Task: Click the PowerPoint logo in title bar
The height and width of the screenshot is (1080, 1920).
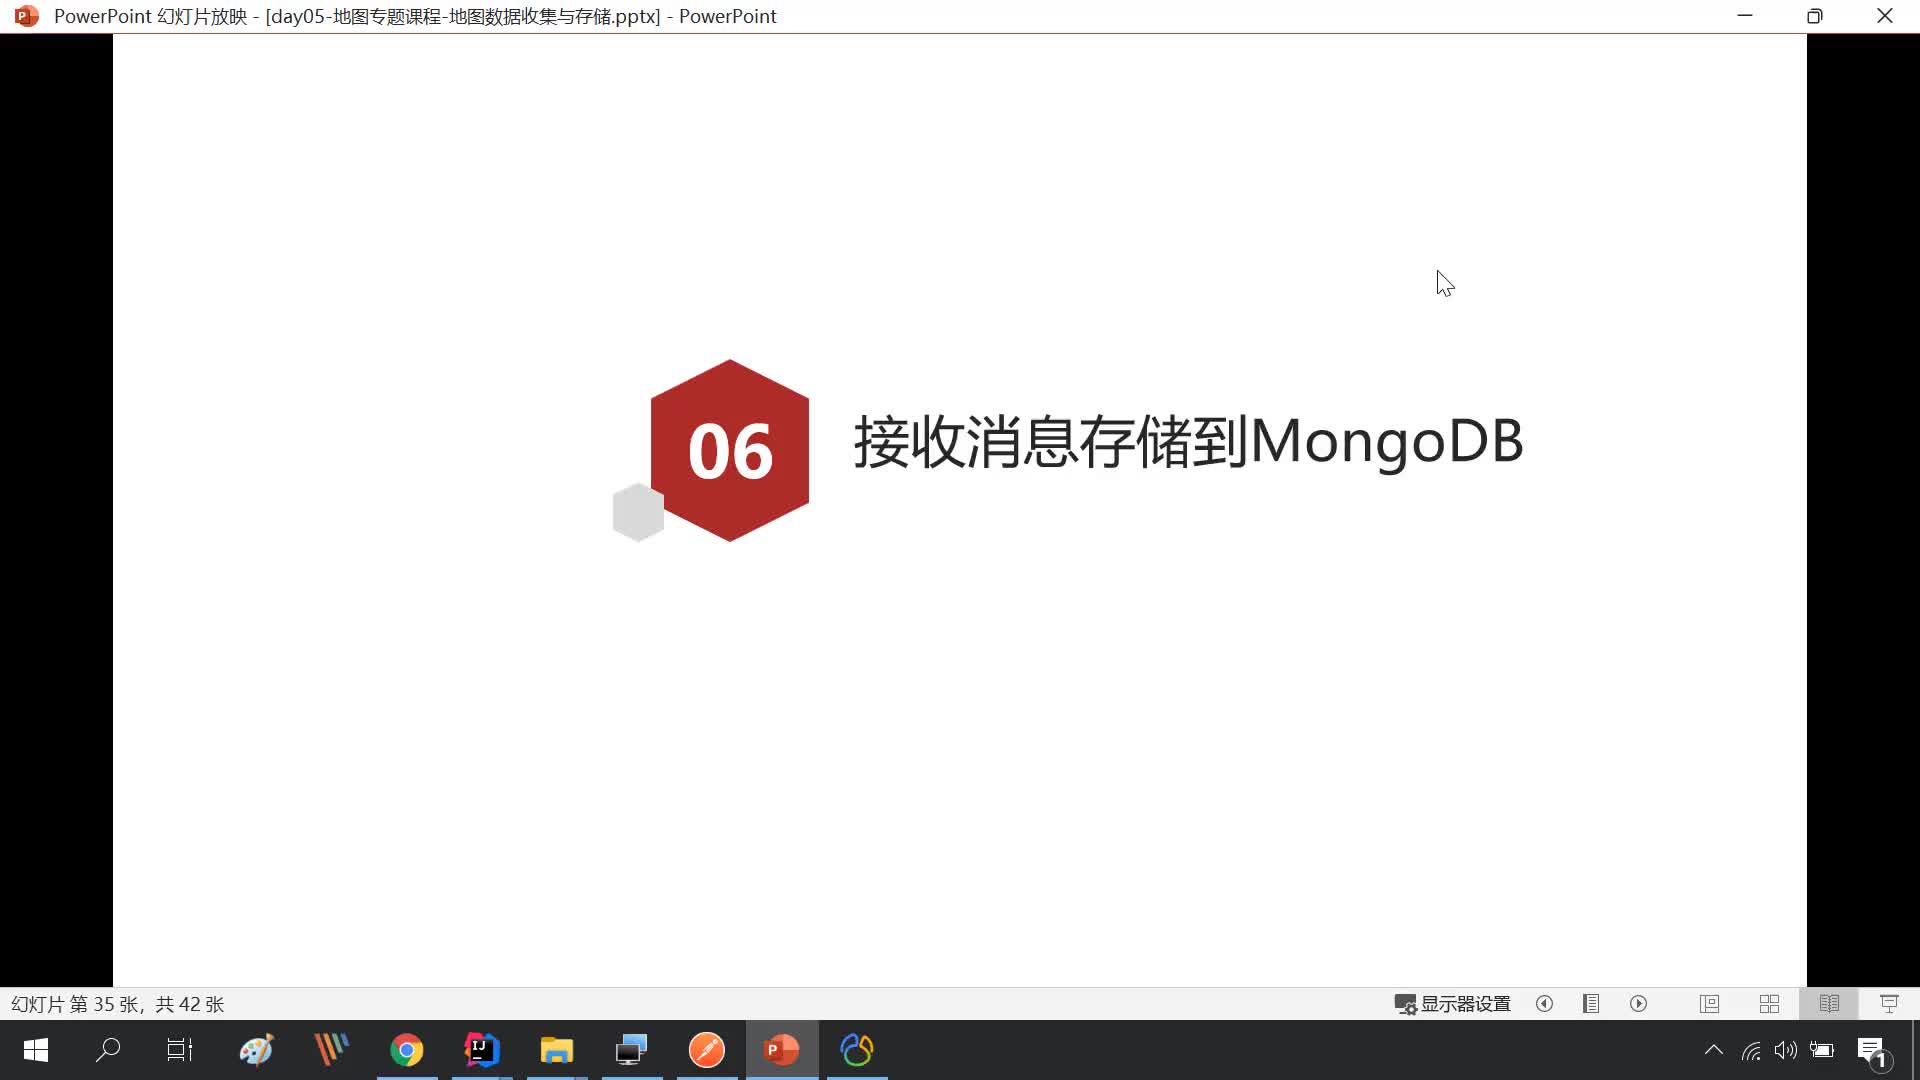Action: 27,16
